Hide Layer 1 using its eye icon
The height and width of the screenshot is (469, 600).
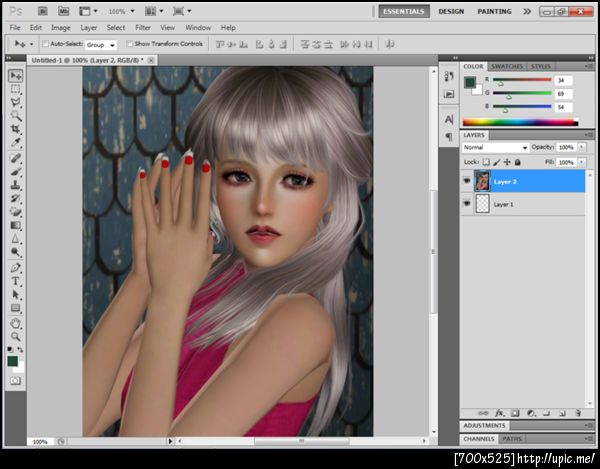(467, 203)
